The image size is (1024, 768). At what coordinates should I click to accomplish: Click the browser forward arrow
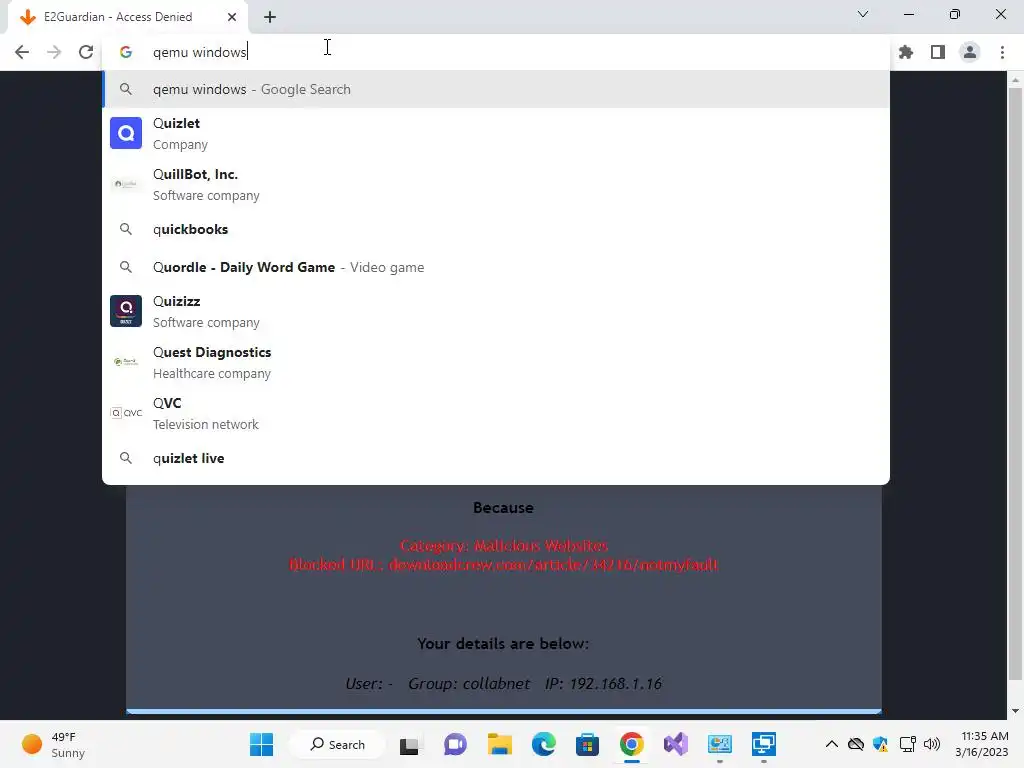pos(54,52)
